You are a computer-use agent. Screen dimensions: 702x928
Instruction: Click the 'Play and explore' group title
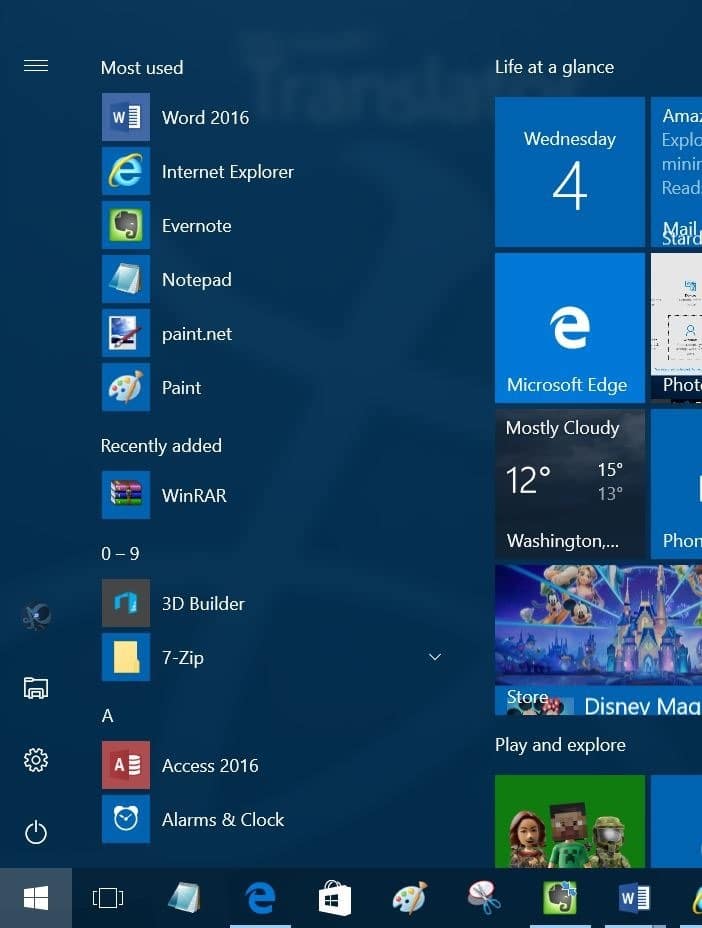tap(560, 745)
